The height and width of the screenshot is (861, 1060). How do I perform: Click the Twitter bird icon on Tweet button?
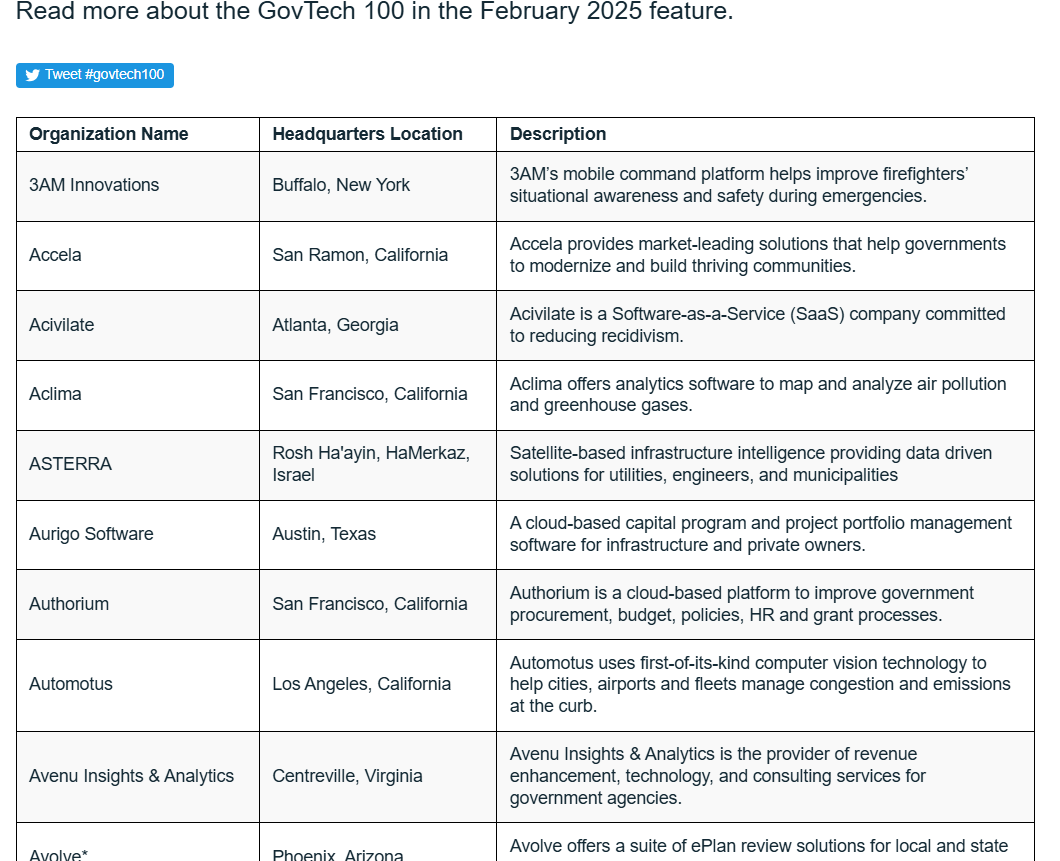coord(32,75)
